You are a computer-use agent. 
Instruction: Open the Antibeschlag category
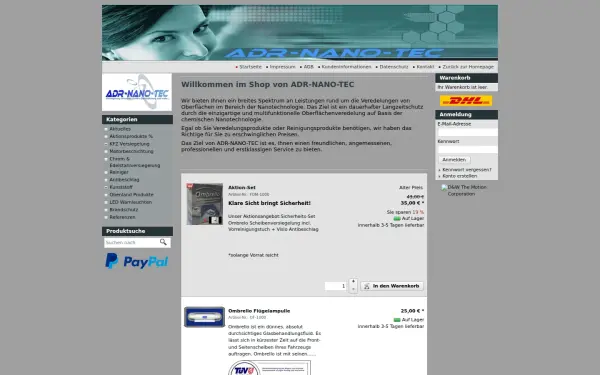point(124,179)
